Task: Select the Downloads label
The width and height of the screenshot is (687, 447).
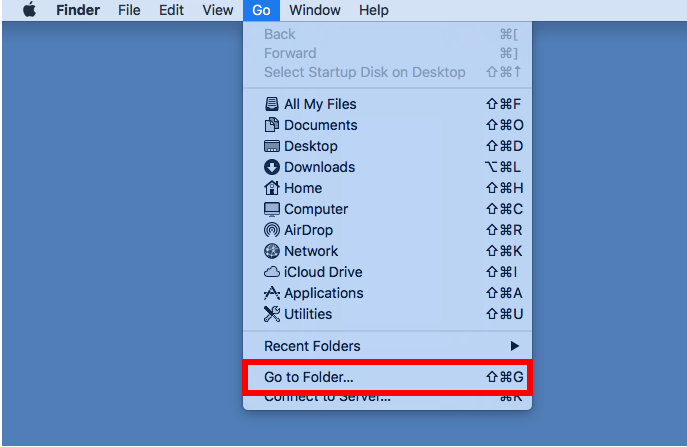Action: (319, 167)
